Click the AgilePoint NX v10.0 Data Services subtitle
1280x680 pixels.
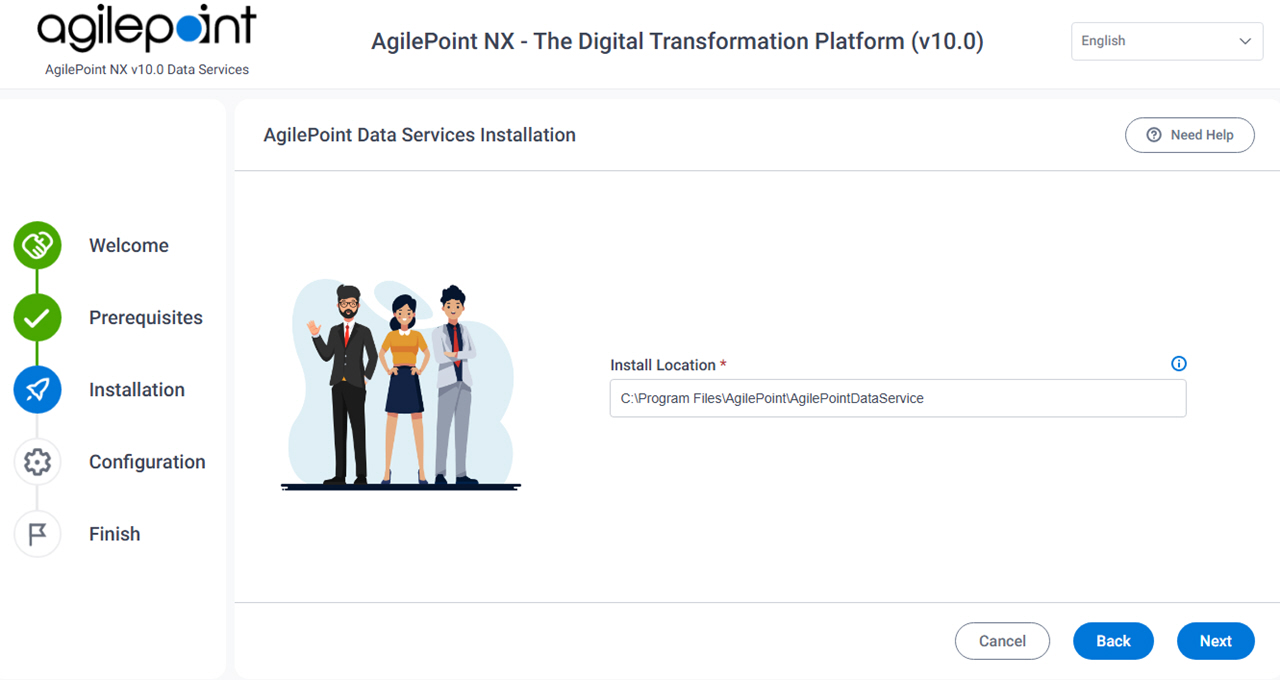click(x=147, y=70)
